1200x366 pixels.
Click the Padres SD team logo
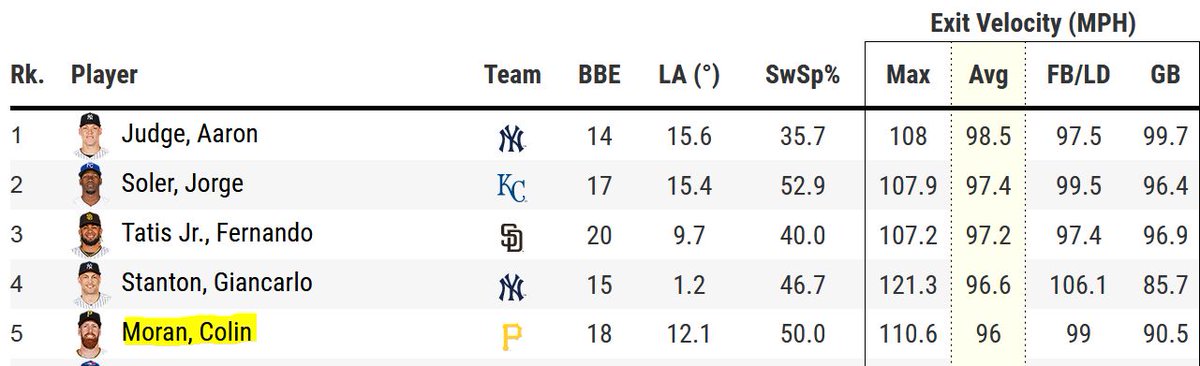tap(511, 237)
